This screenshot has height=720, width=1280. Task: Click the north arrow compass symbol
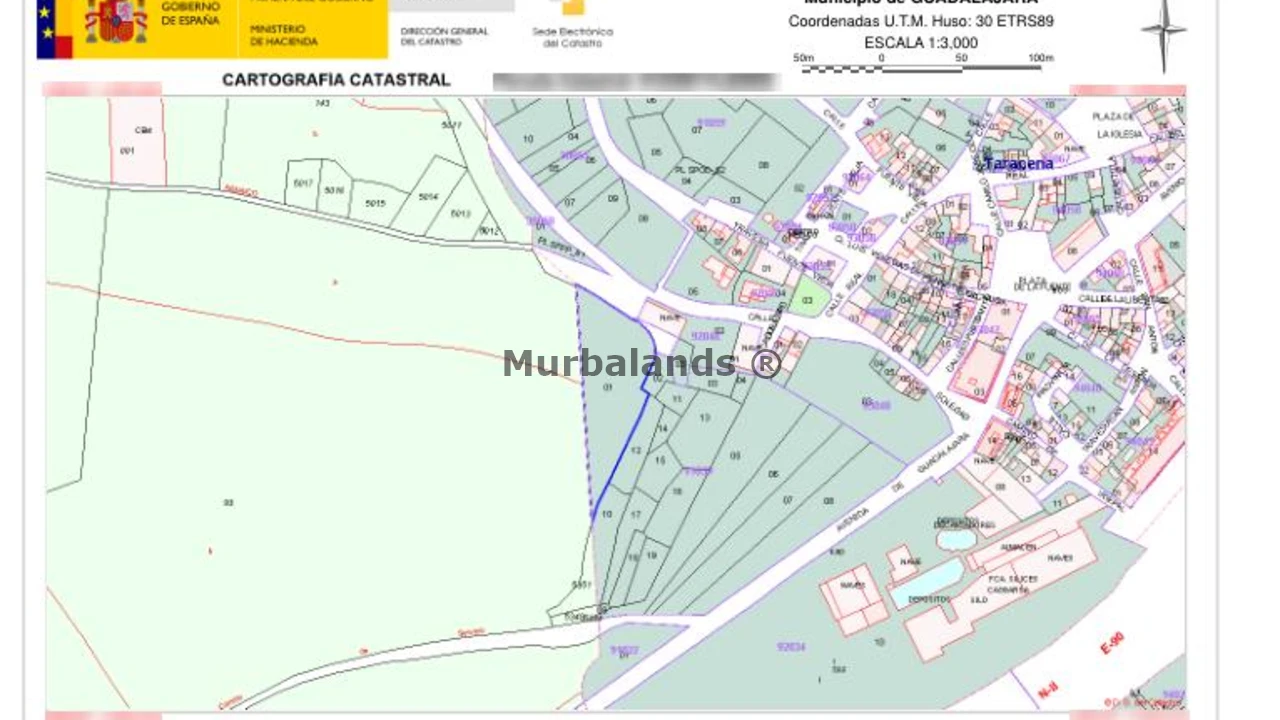tap(1163, 33)
